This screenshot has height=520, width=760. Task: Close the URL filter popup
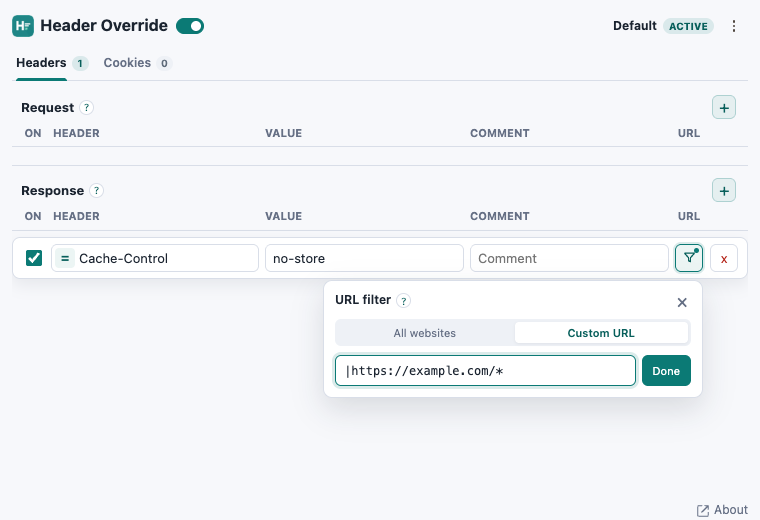click(x=682, y=302)
